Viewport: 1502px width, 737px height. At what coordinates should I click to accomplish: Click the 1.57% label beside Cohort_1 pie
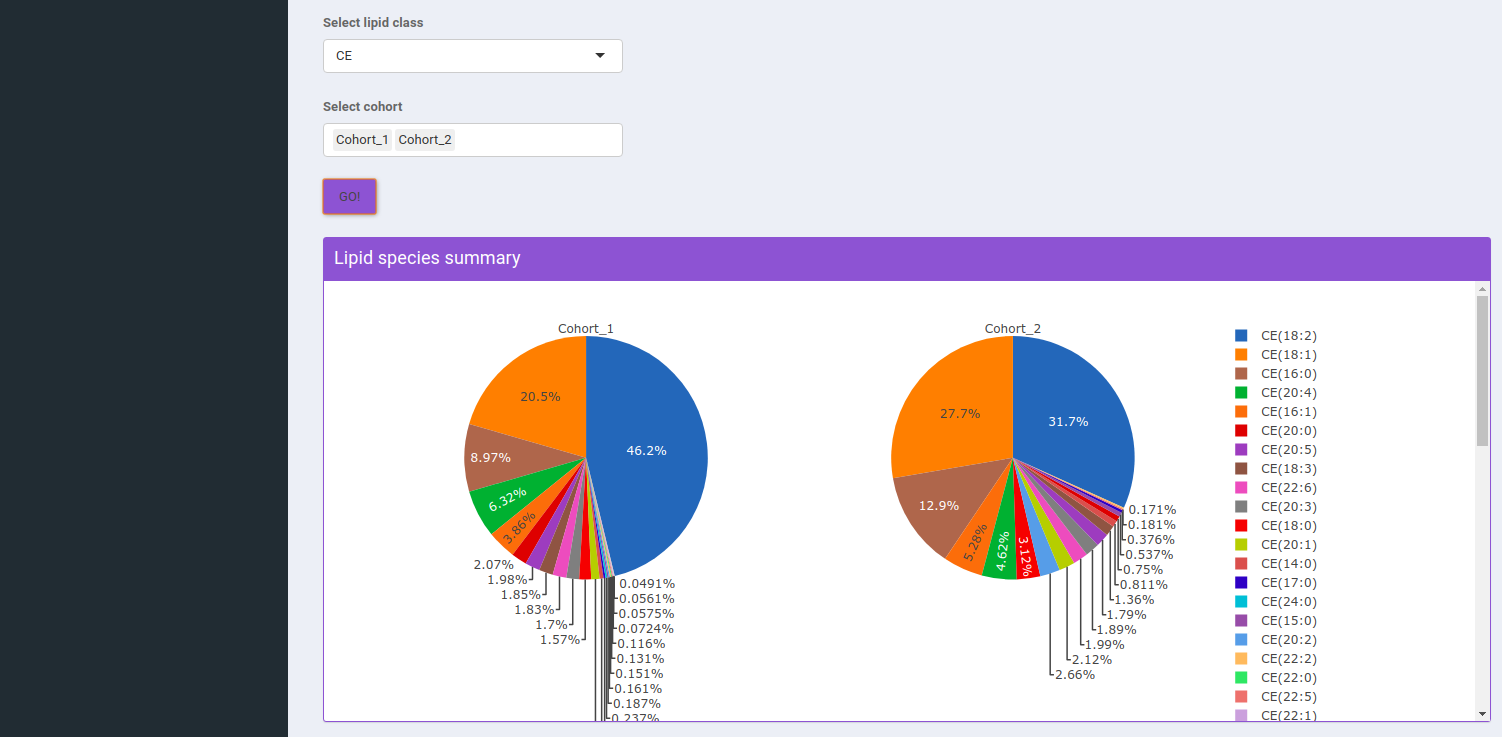click(x=560, y=639)
